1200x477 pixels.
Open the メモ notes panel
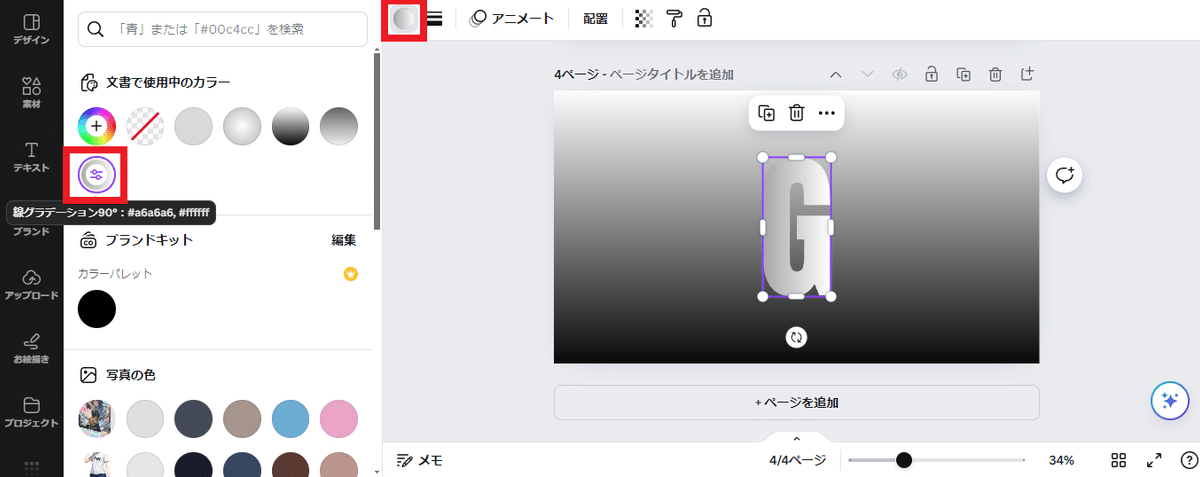(x=420, y=460)
